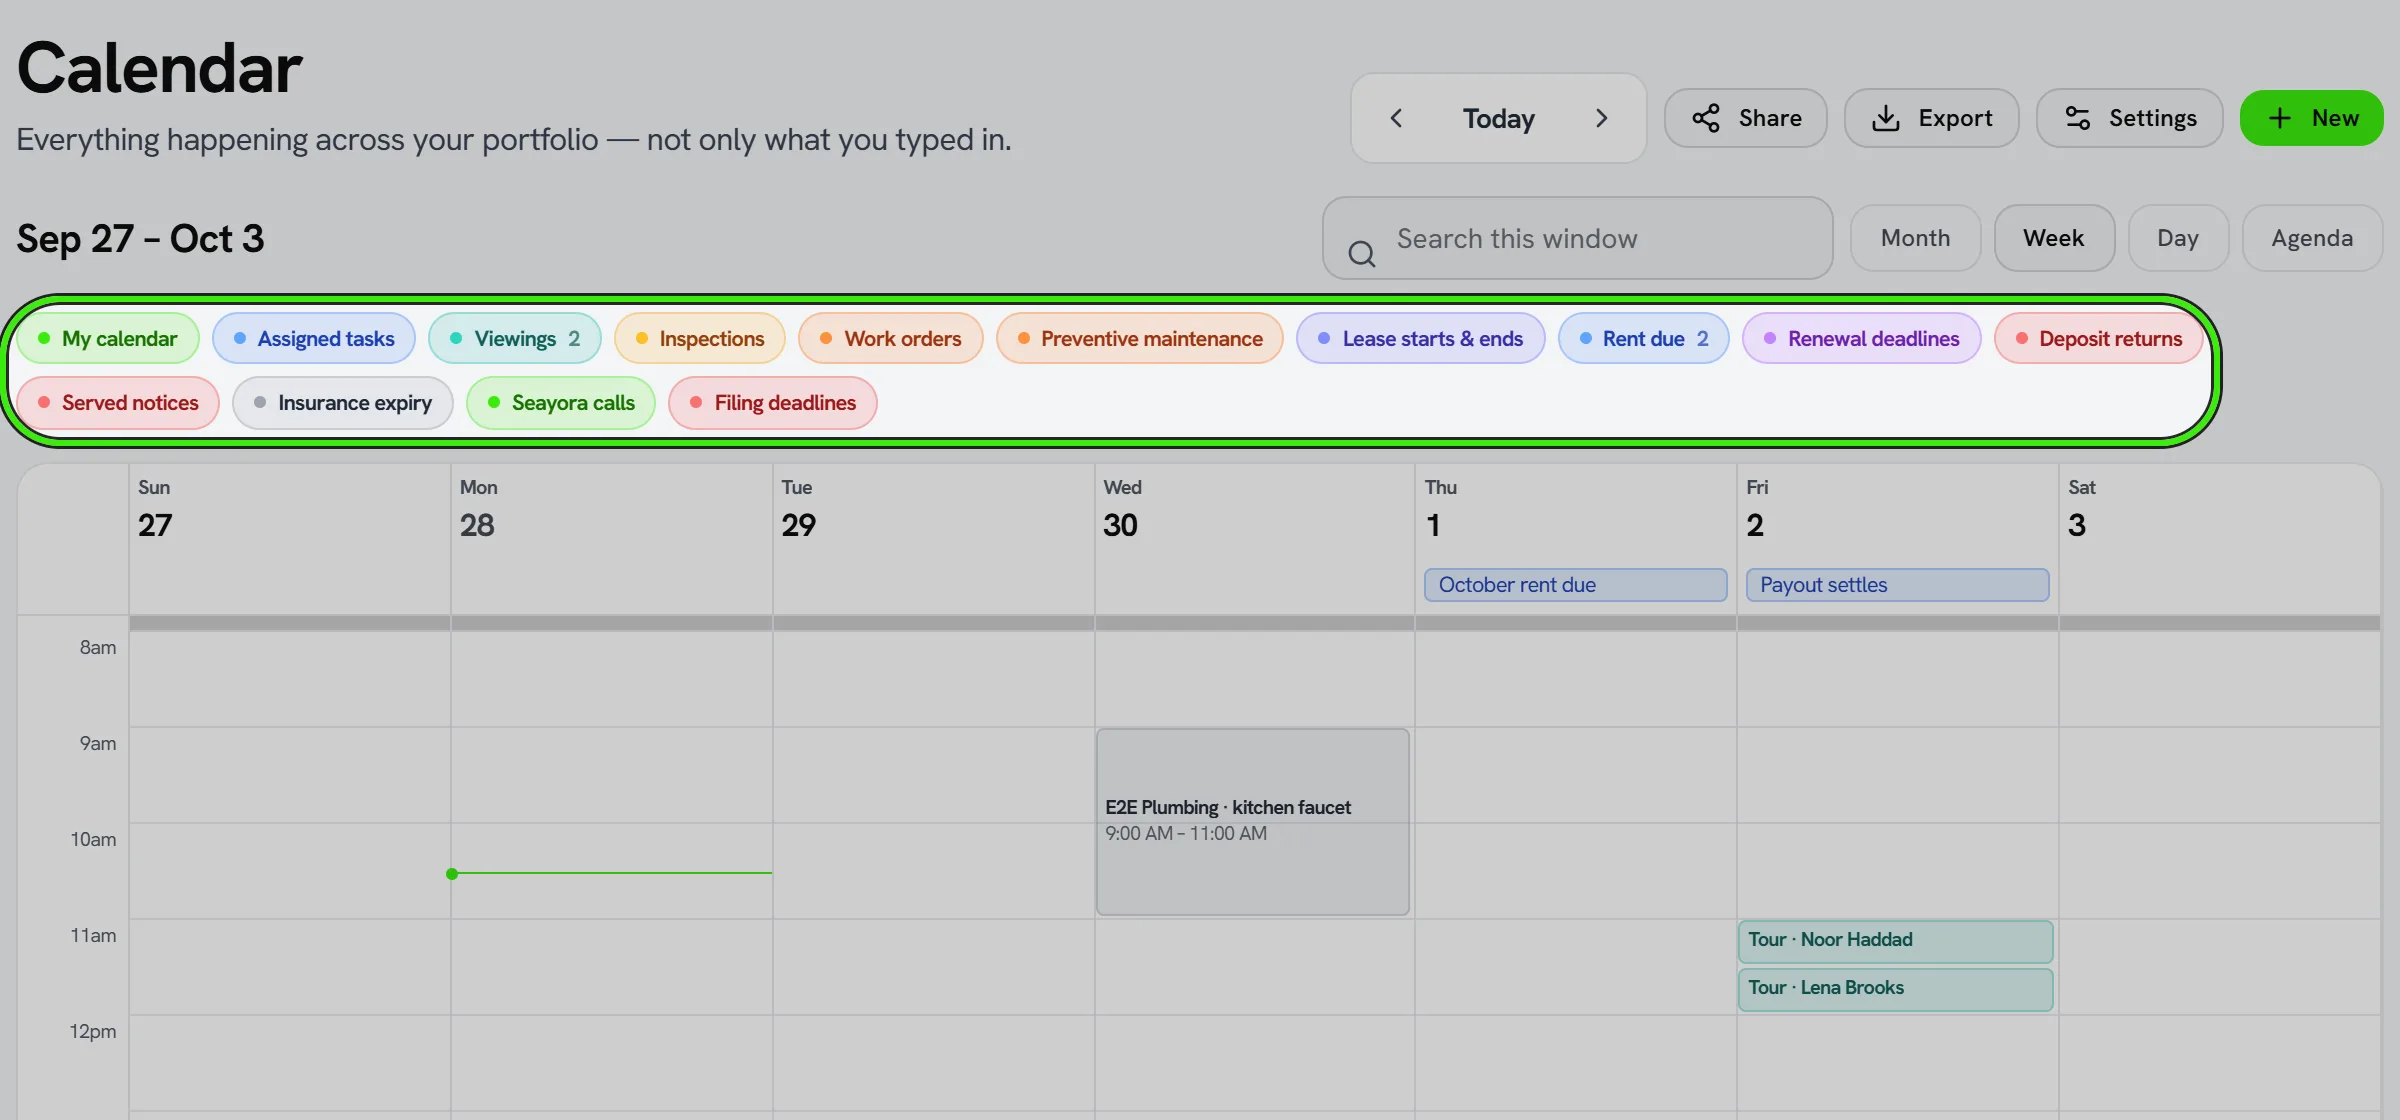Viewport: 2400px width, 1120px height.
Task: Click the current-time marker dot on Monday
Action: 452,874
